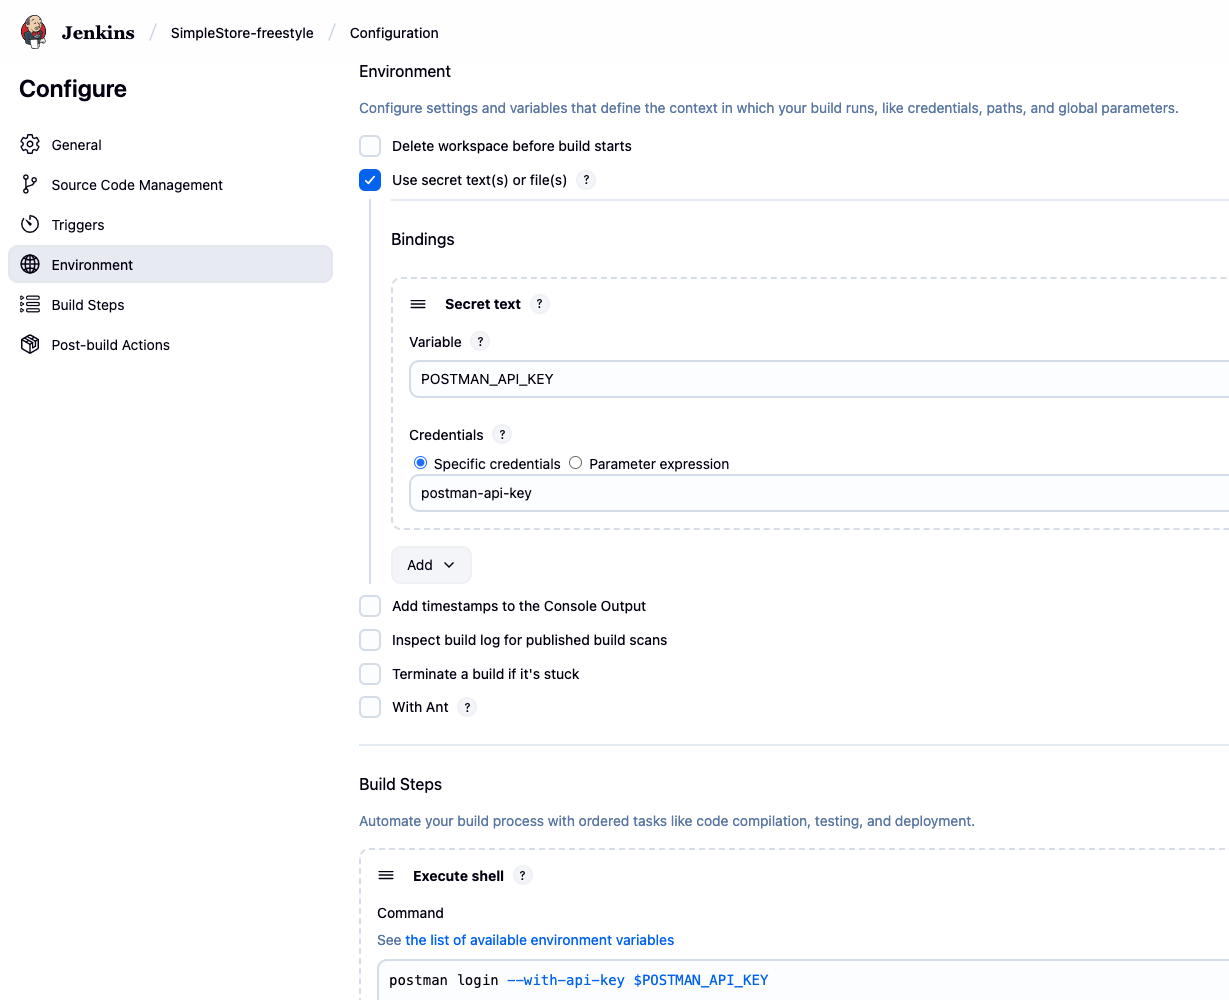Open help icon next to Credentials
1229x1000 pixels.
(502, 435)
